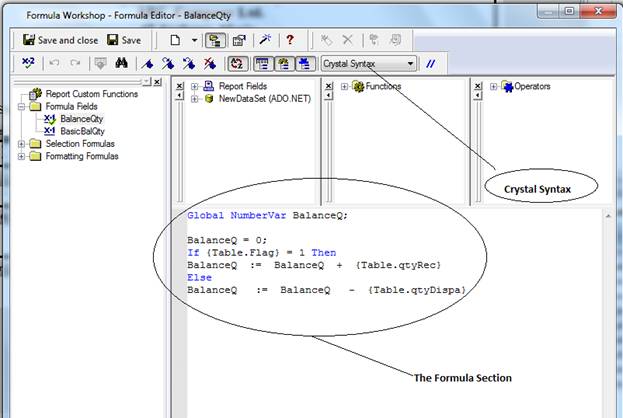Select the Formatting Formulas folder
Screen dimensions: 623x418
tap(82, 156)
